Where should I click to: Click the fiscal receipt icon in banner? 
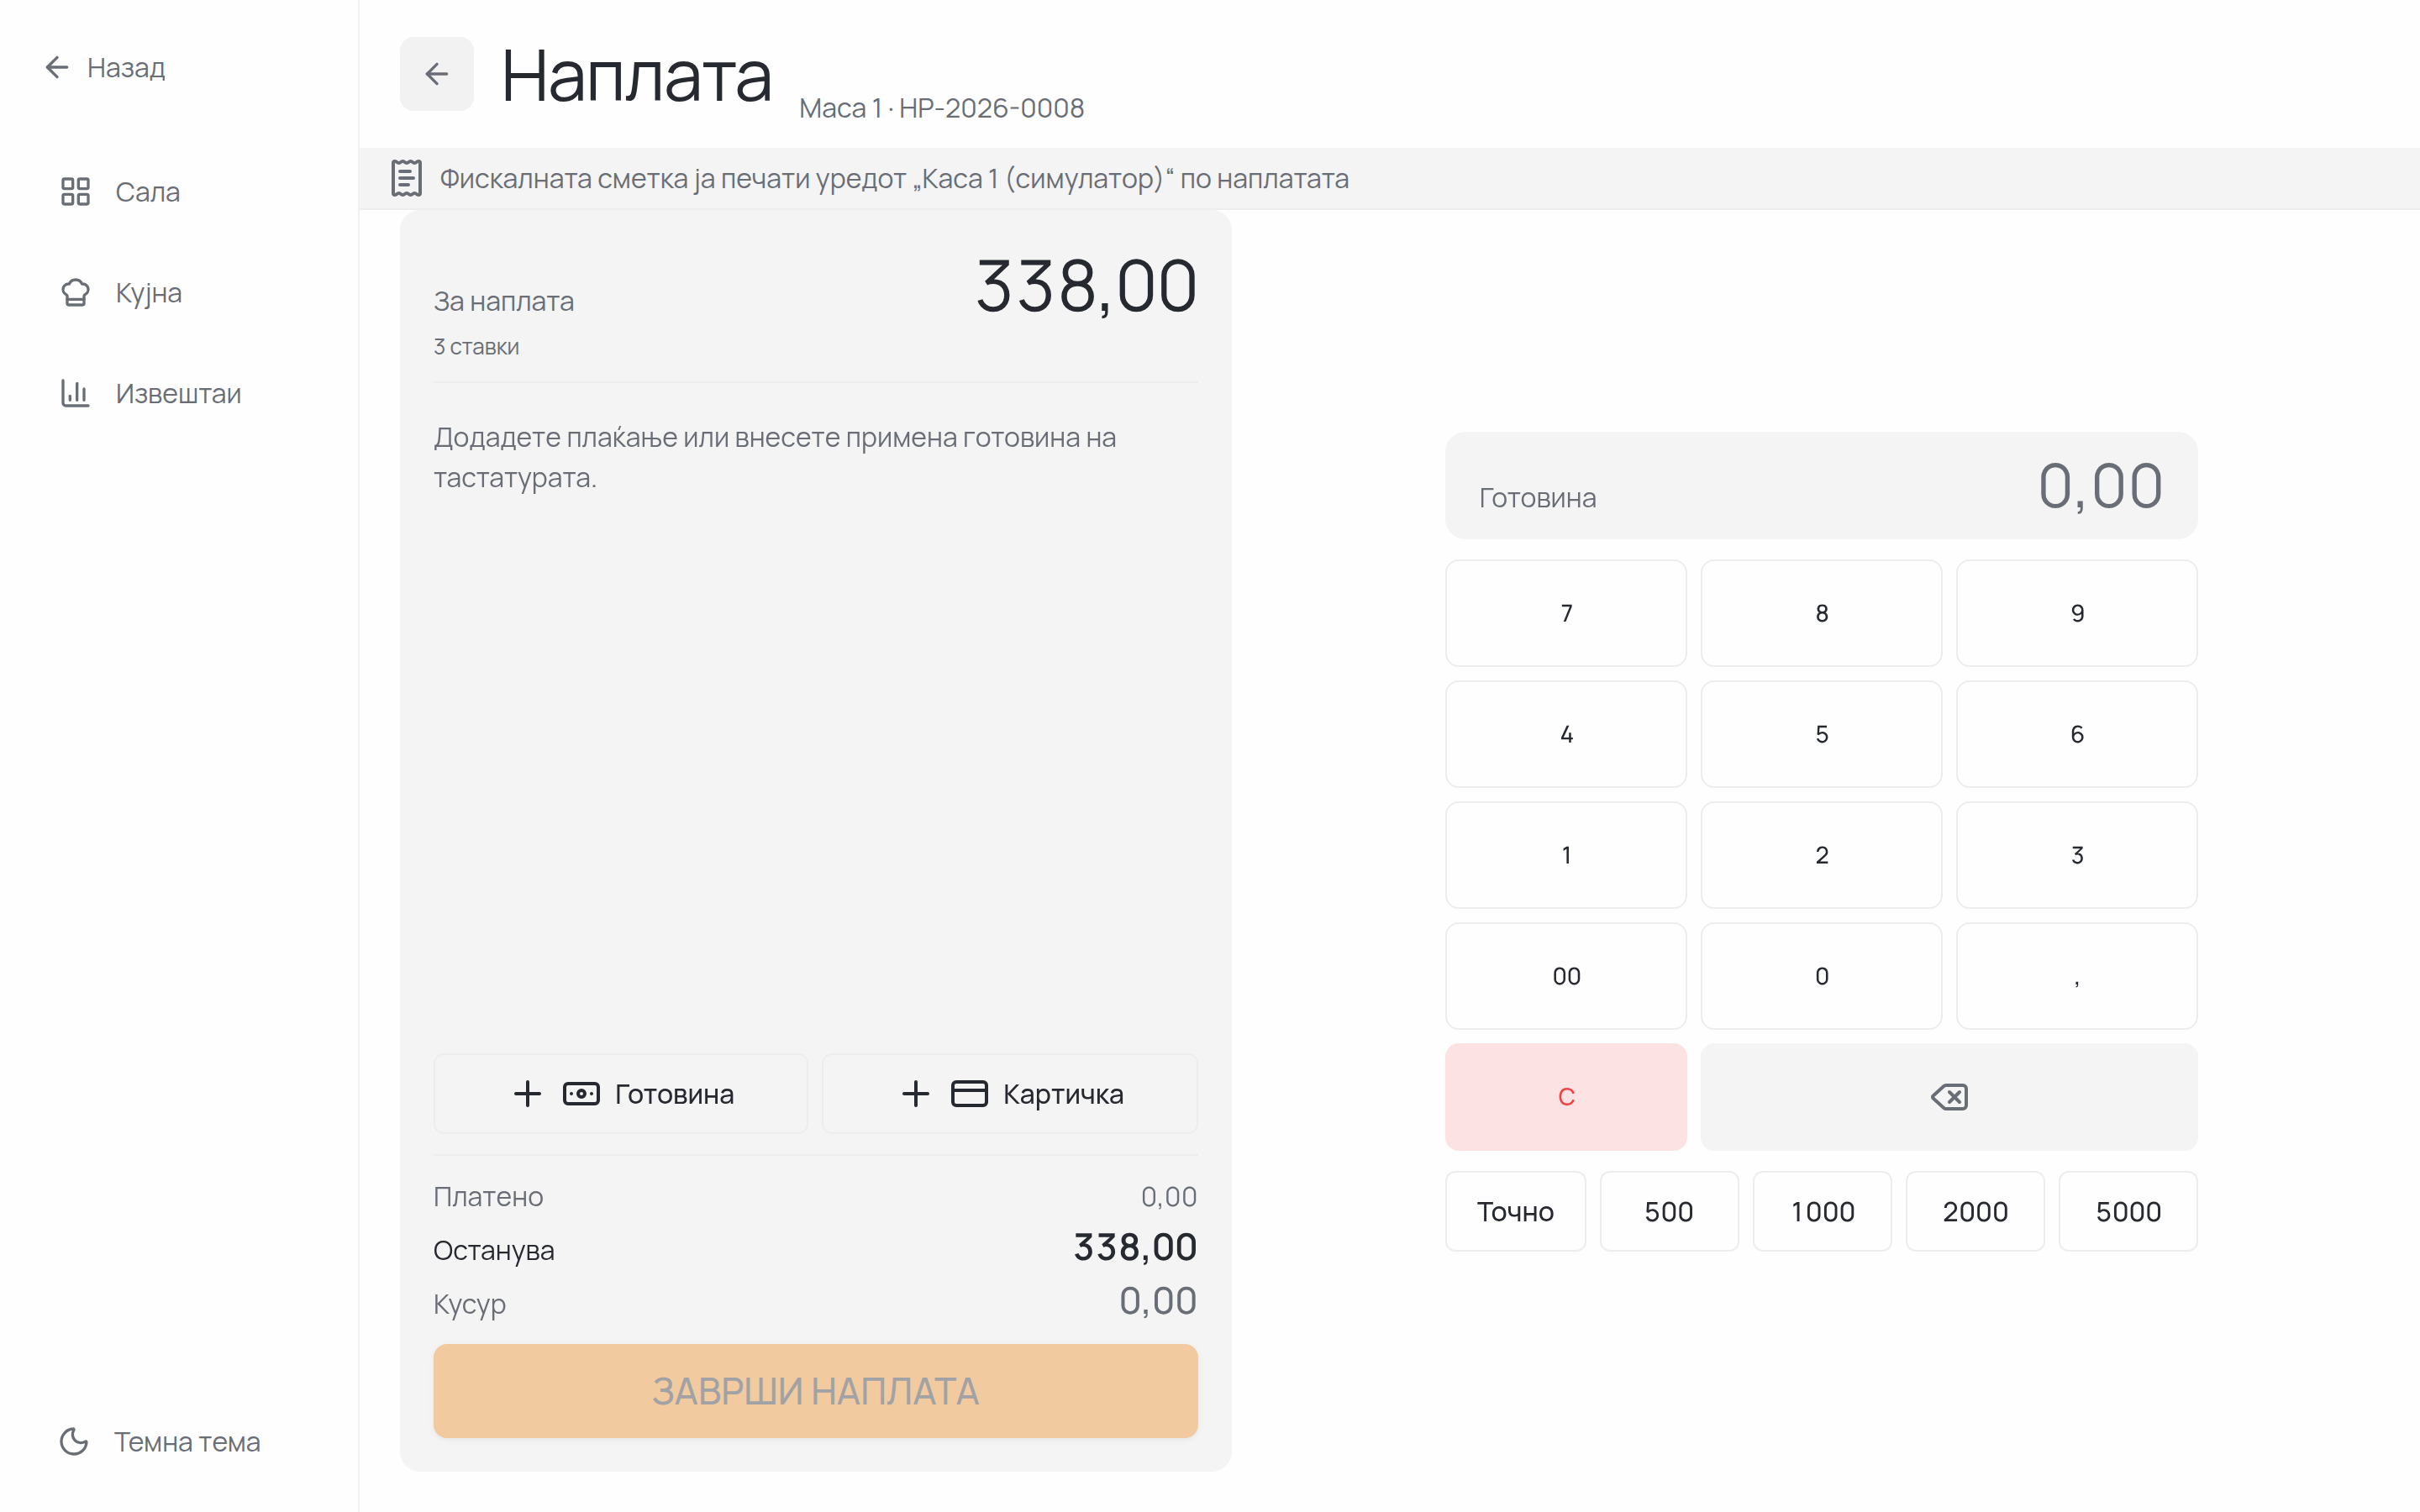pyautogui.click(x=406, y=179)
